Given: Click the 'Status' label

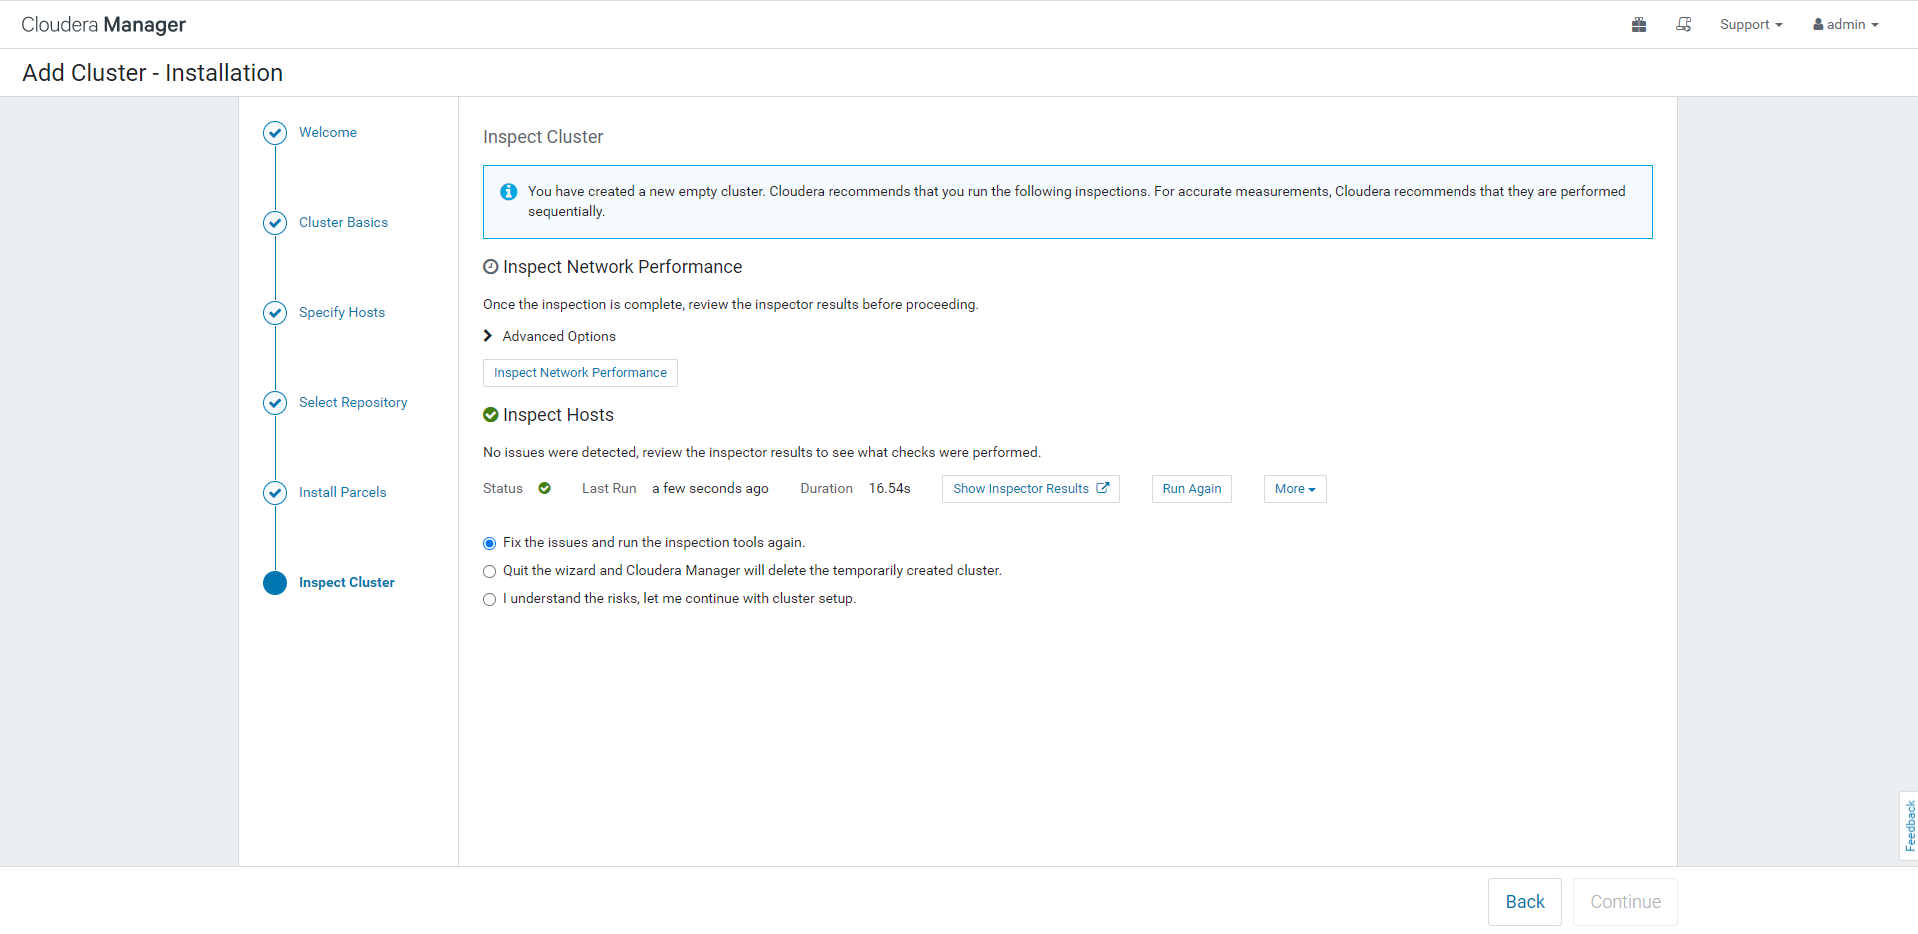Looking at the screenshot, I should pos(503,489).
